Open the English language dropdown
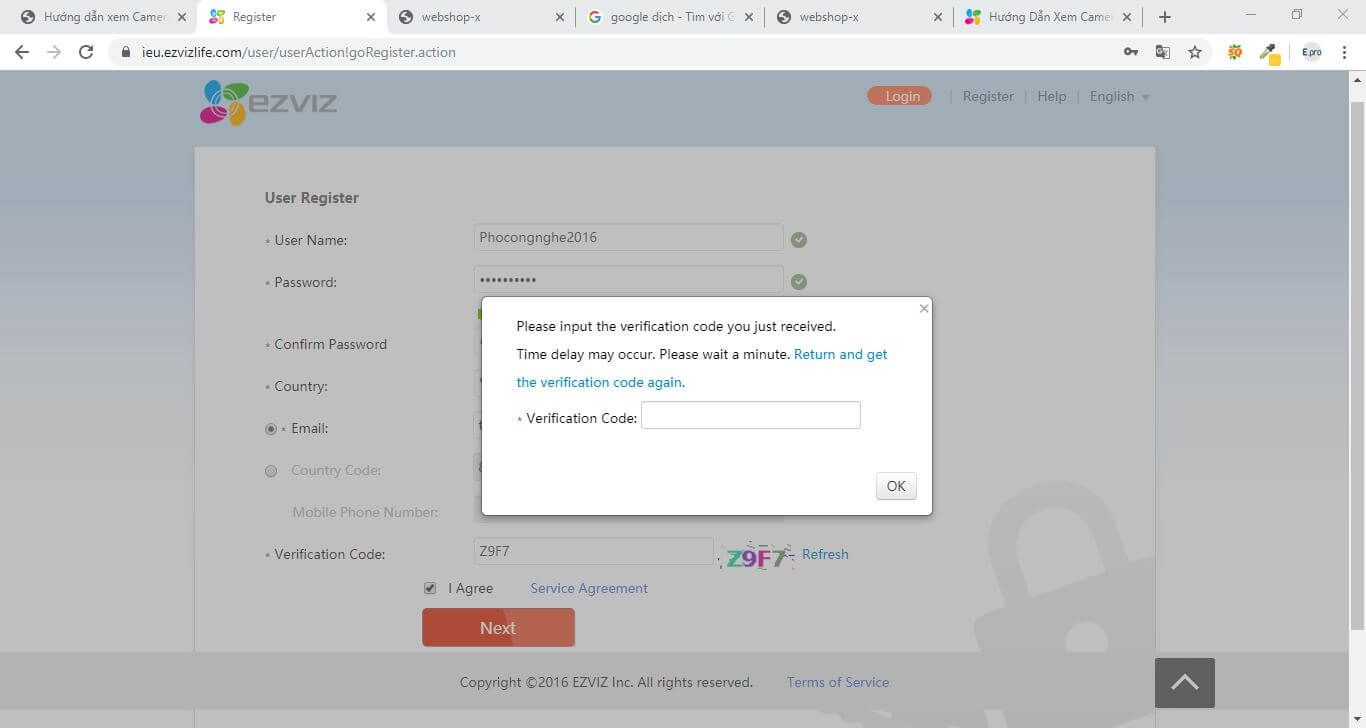Image resolution: width=1366 pixels, height=728 pixels. pyautogui.click(x=1119, y=97)
